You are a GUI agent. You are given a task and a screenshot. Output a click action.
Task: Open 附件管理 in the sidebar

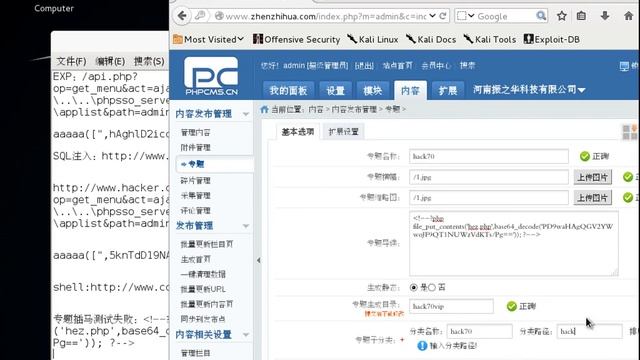196,147
